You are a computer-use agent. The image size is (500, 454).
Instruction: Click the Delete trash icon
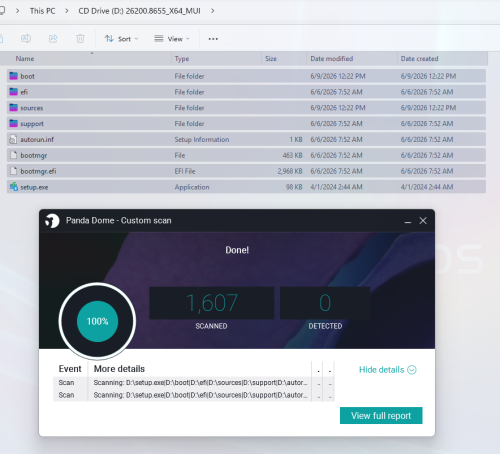[x=80, y=39]
